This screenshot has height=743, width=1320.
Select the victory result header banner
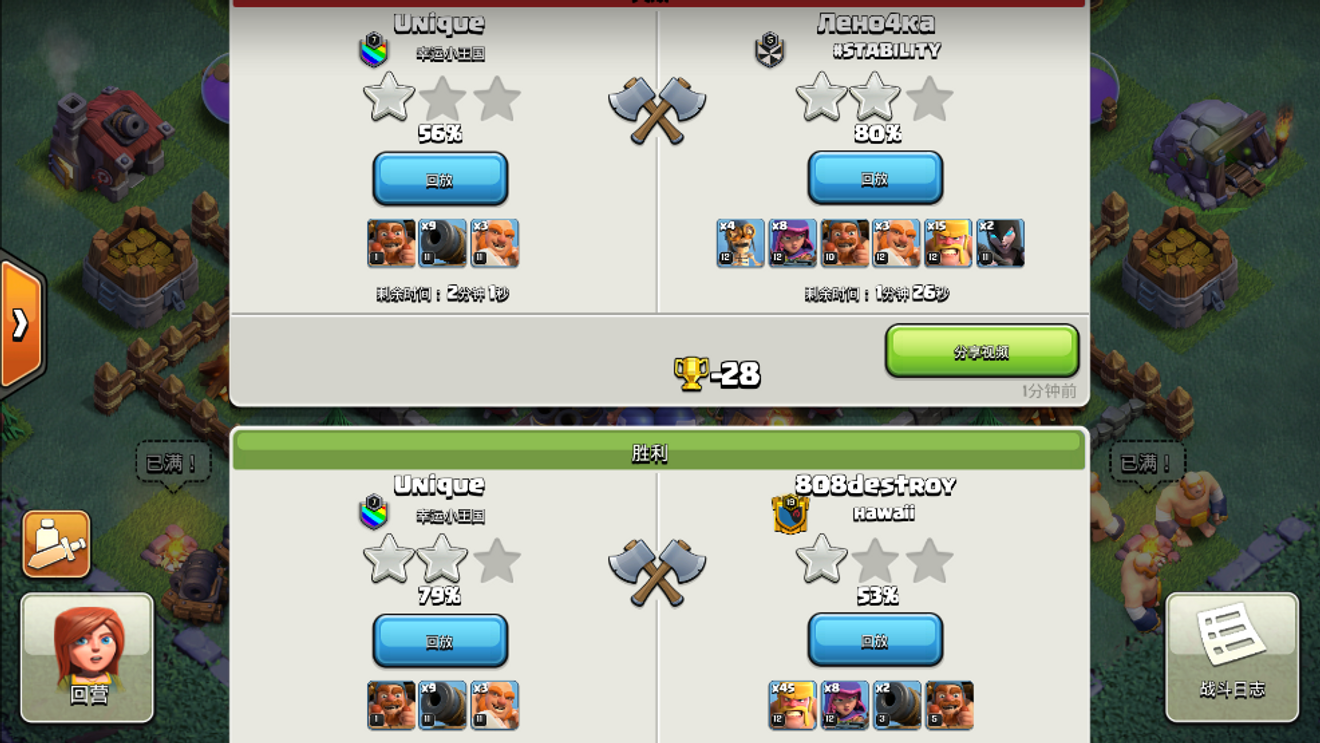[x=659, y=451]
